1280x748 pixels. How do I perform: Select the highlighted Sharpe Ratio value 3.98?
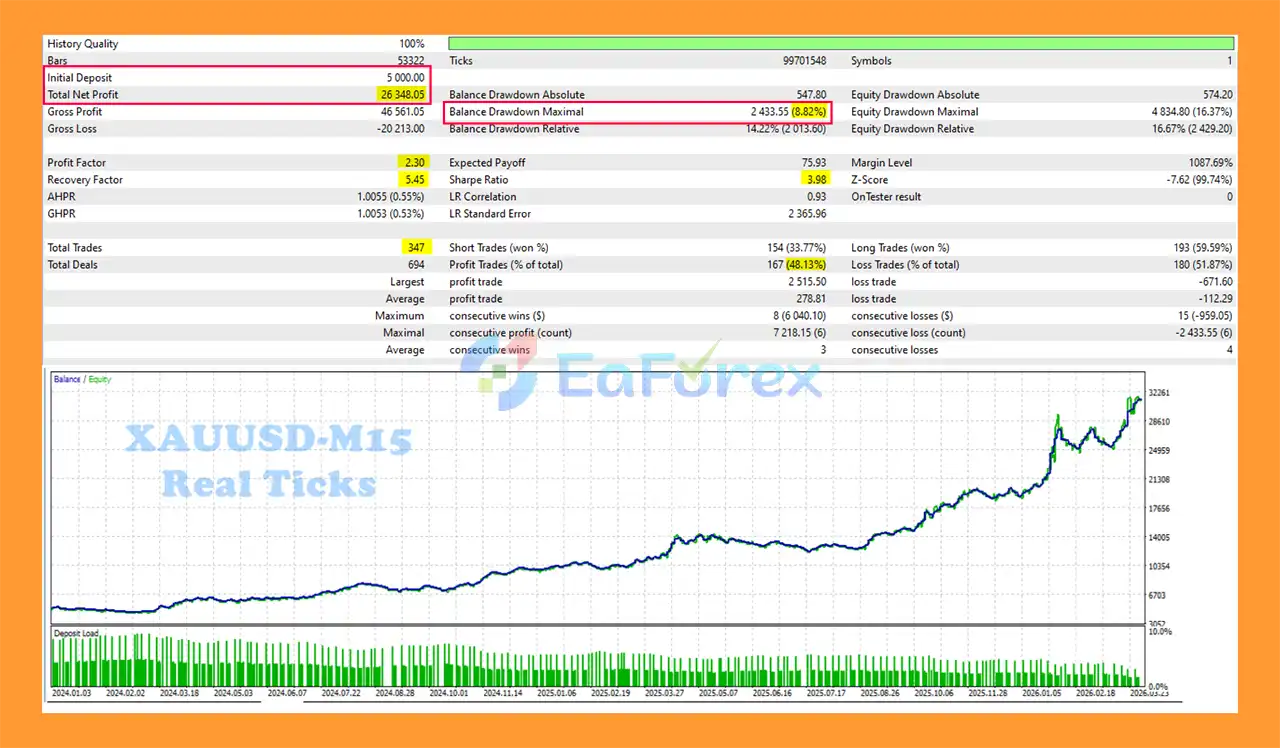[x=817, y=180]
